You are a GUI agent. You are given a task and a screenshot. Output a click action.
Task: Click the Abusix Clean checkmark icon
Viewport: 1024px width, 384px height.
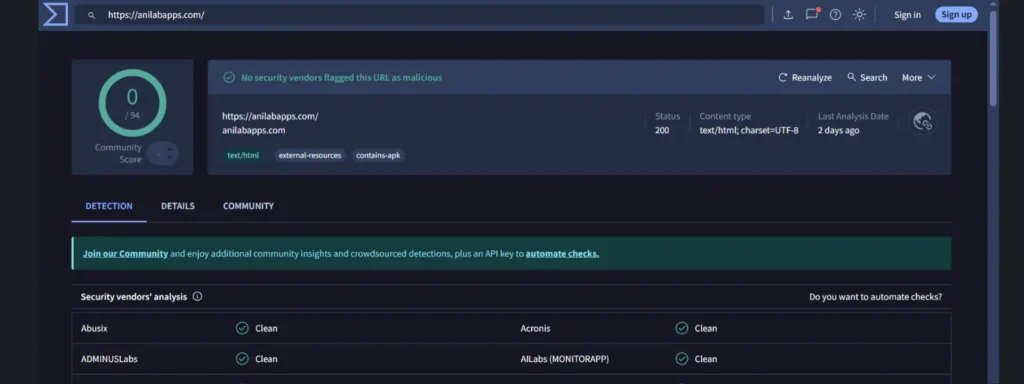click(242, 328)
